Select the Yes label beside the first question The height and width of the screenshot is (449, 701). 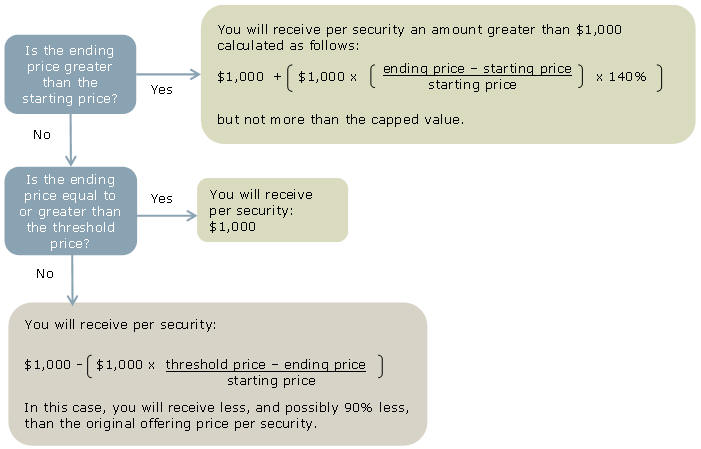pos(161,89)
